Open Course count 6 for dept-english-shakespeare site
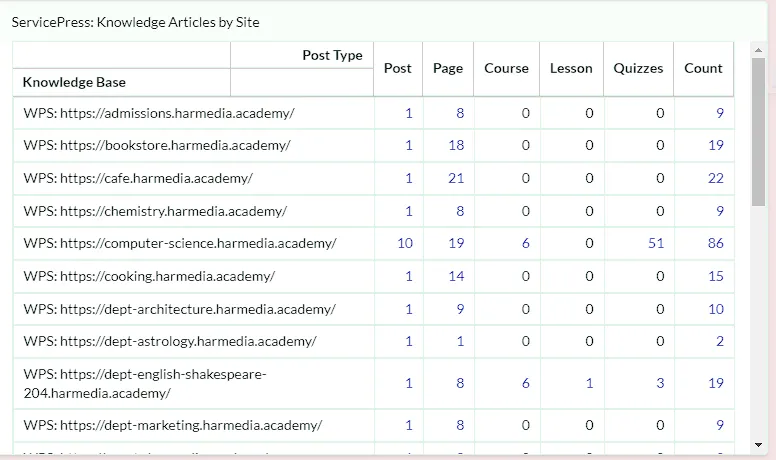776x460 pixels. [x=526, y=383]
